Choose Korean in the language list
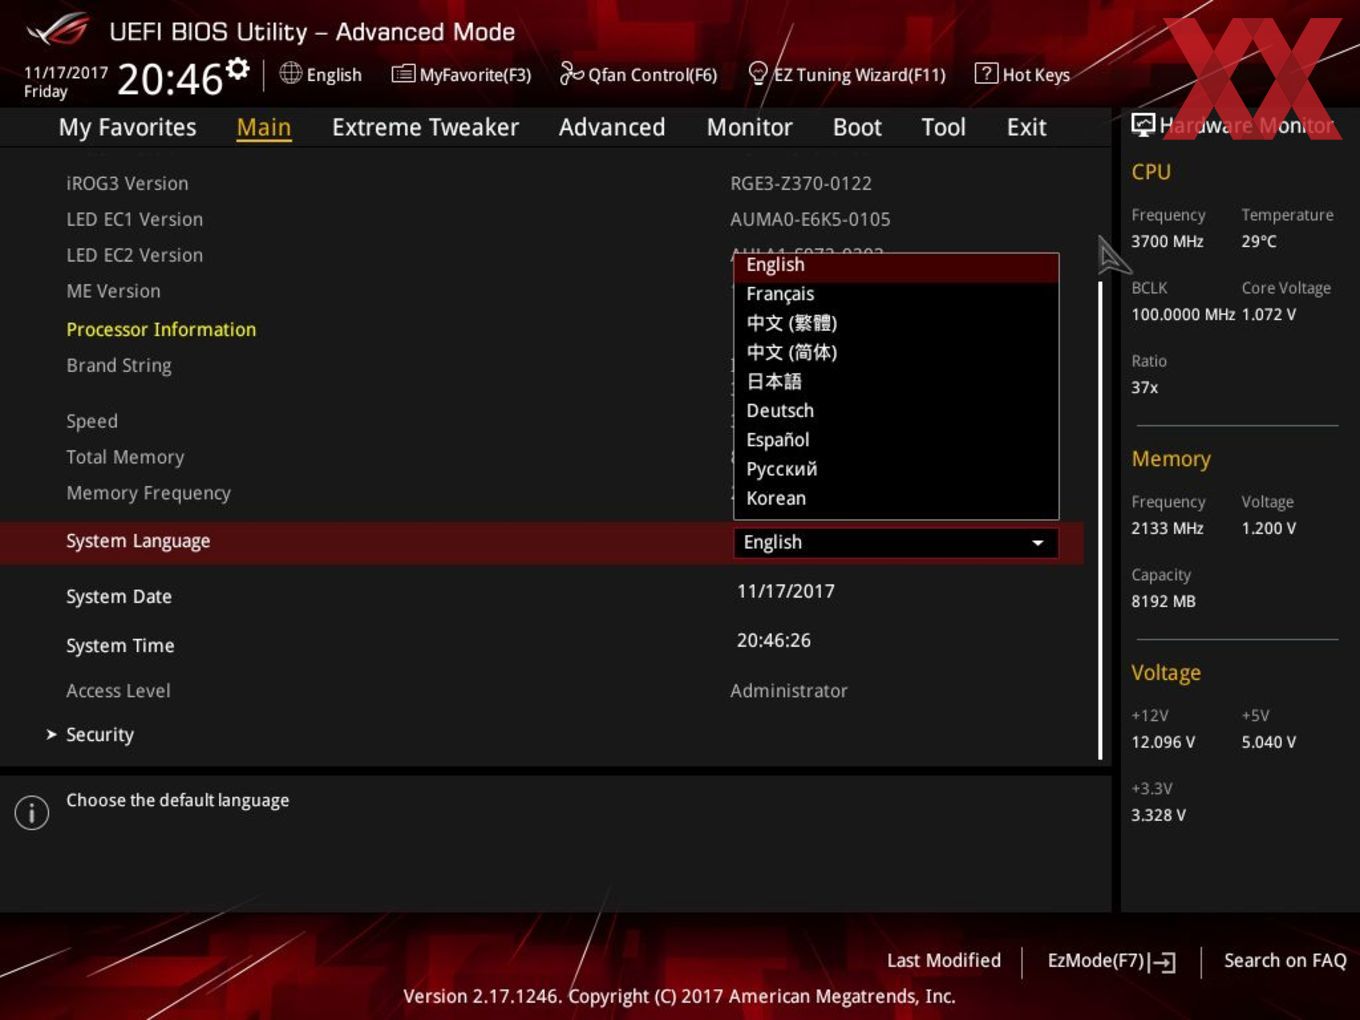Viewport: 1360px width, 1020px height. [x=896, y=498]
